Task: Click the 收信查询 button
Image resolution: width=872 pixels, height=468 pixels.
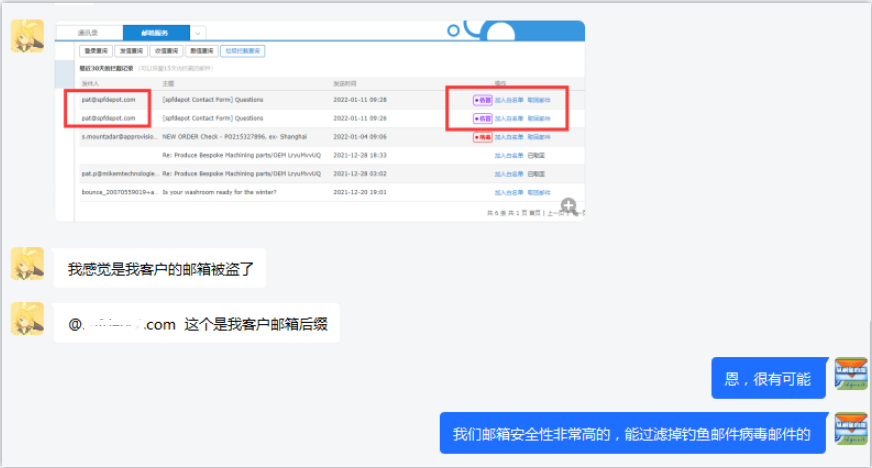Action: click(166, 50)
